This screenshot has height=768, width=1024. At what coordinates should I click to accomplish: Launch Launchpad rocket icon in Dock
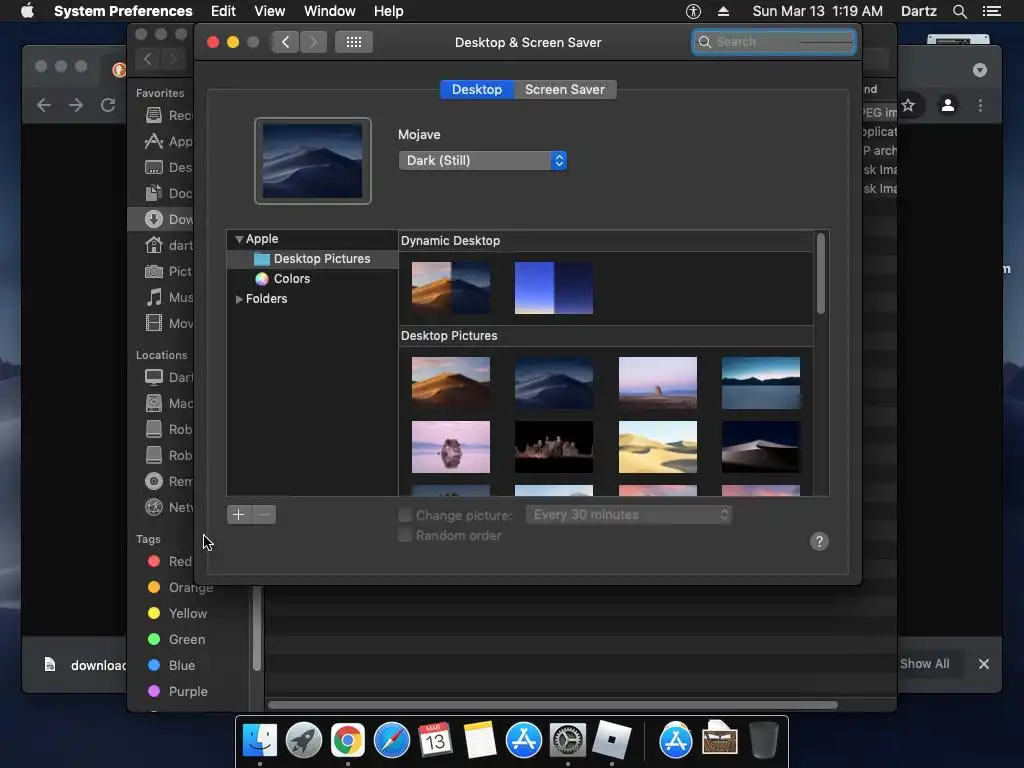tap(304, 740)
